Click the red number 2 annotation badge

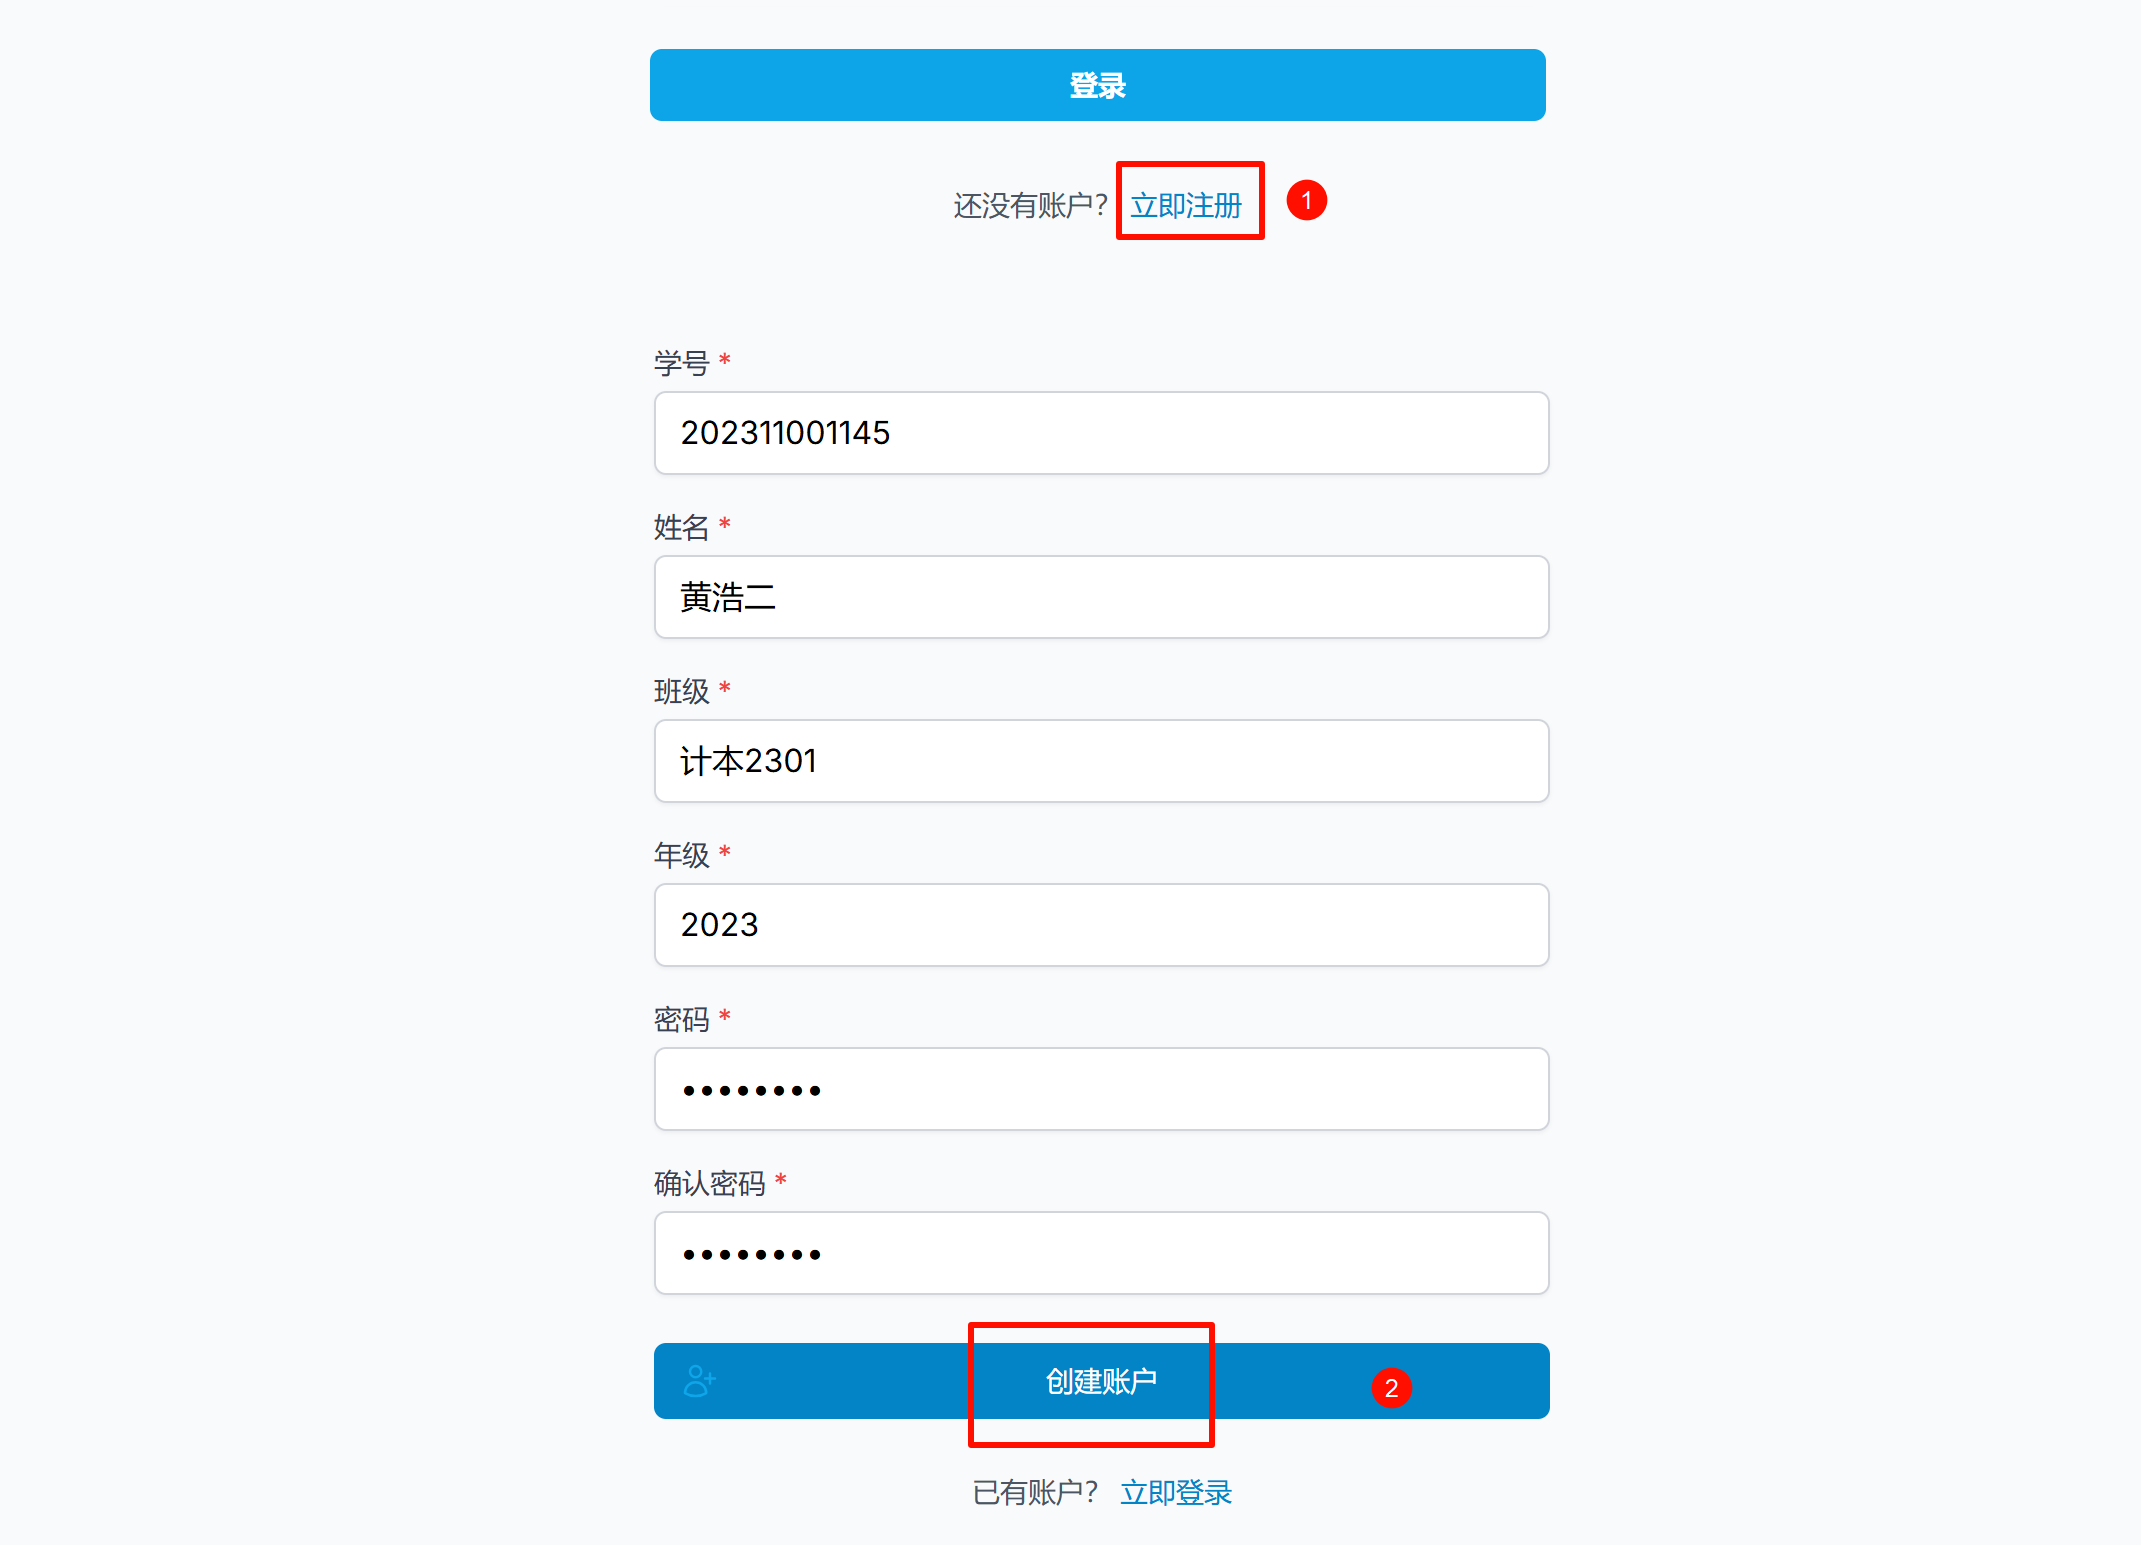tap(1390, 1388)
